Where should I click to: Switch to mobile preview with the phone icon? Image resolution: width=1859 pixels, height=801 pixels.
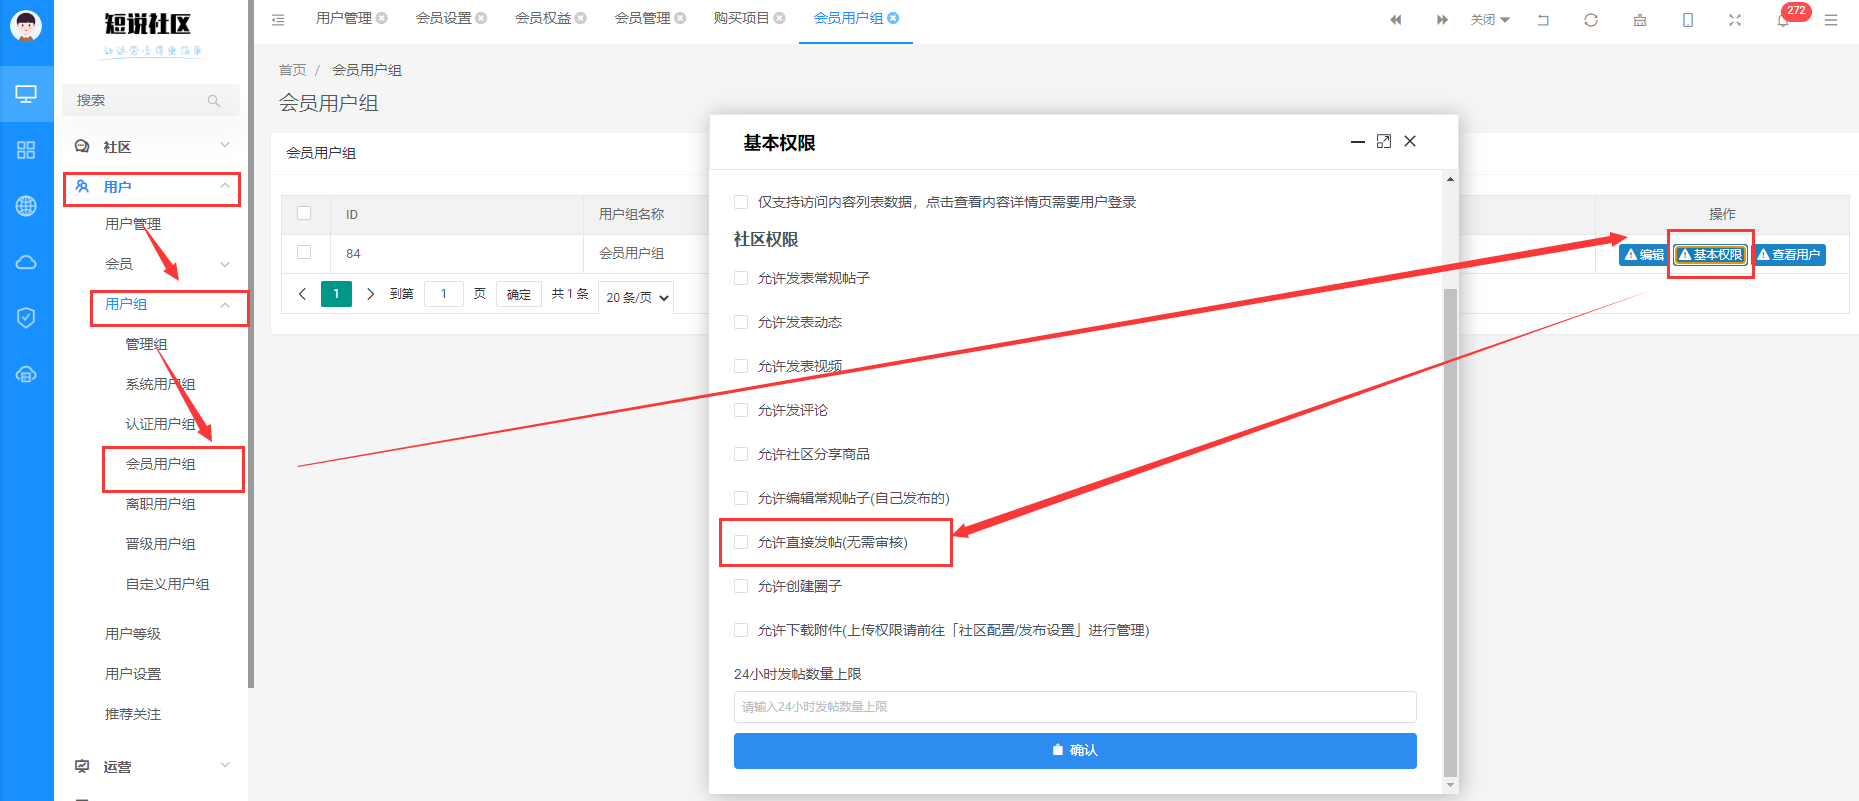click(1688, 19)
